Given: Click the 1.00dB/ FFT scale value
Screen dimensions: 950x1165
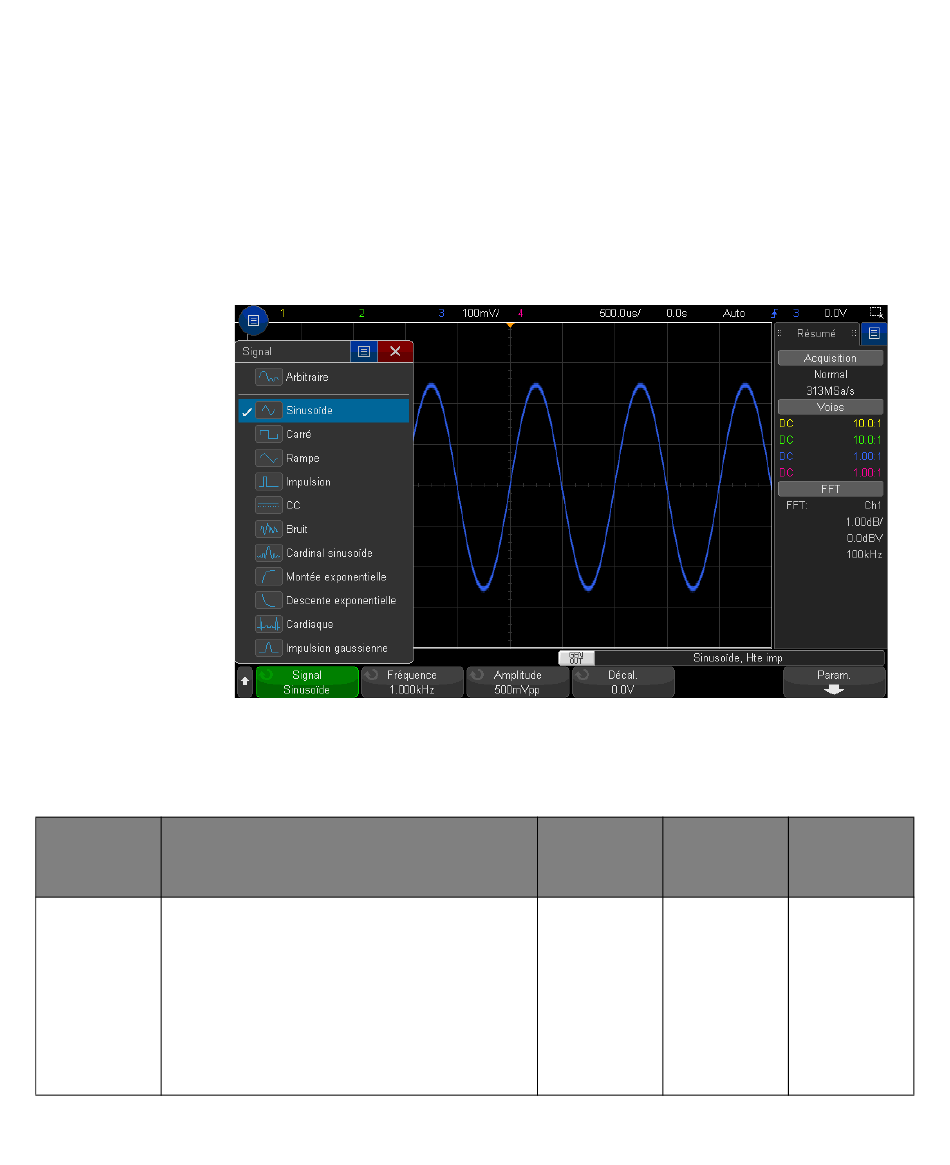Looking at the screenshot, I should click(865, 522).
